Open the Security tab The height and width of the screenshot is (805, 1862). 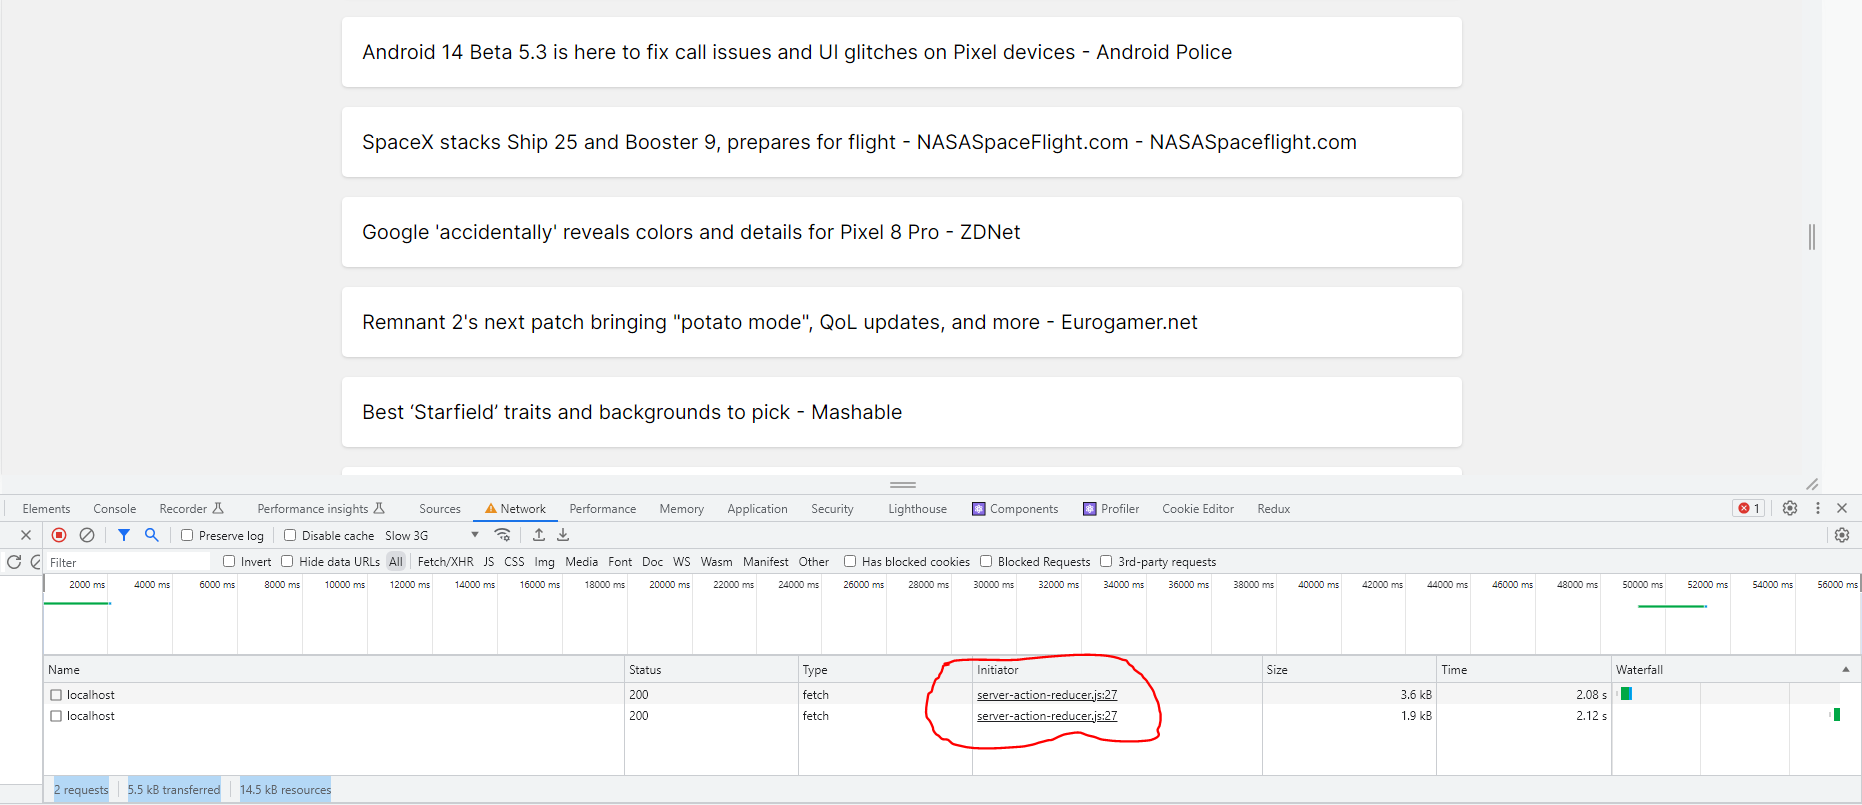click(832, 509)
